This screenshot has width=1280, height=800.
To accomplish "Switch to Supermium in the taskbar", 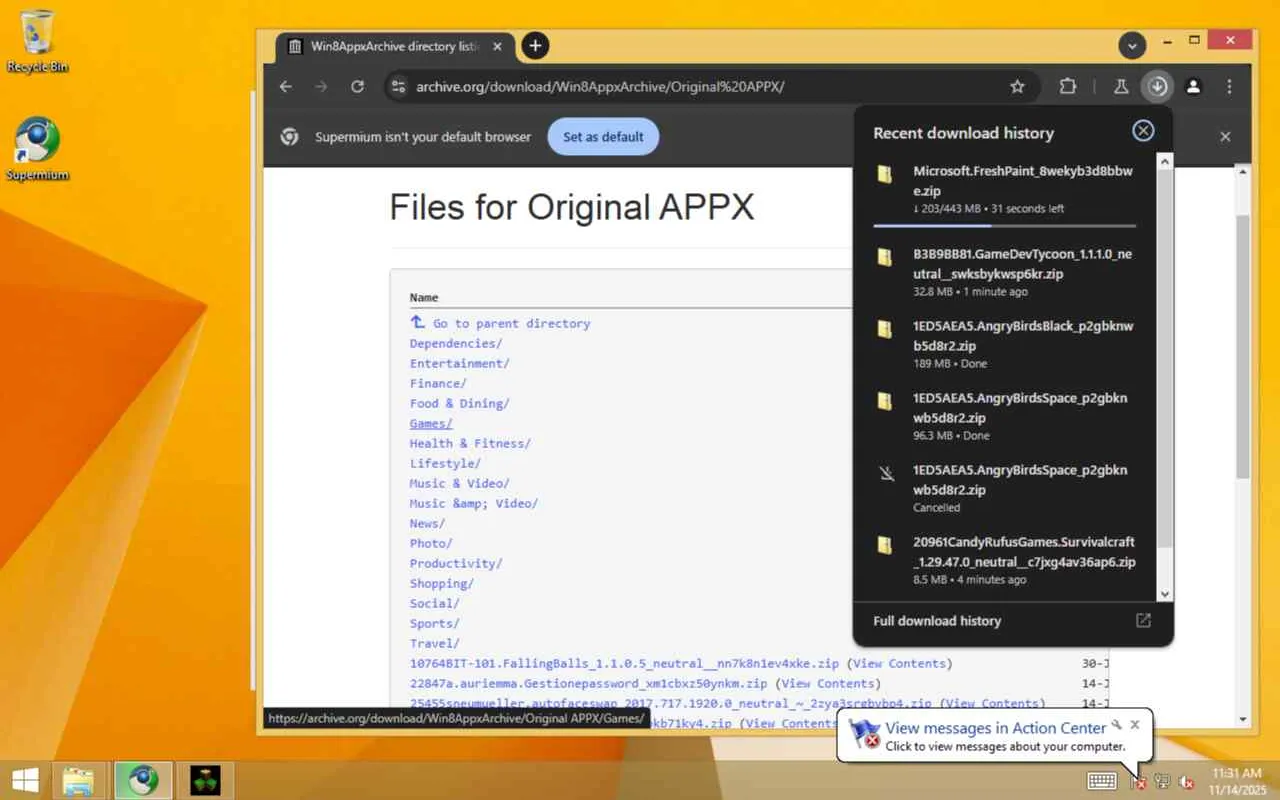I will tap(143, 780).
